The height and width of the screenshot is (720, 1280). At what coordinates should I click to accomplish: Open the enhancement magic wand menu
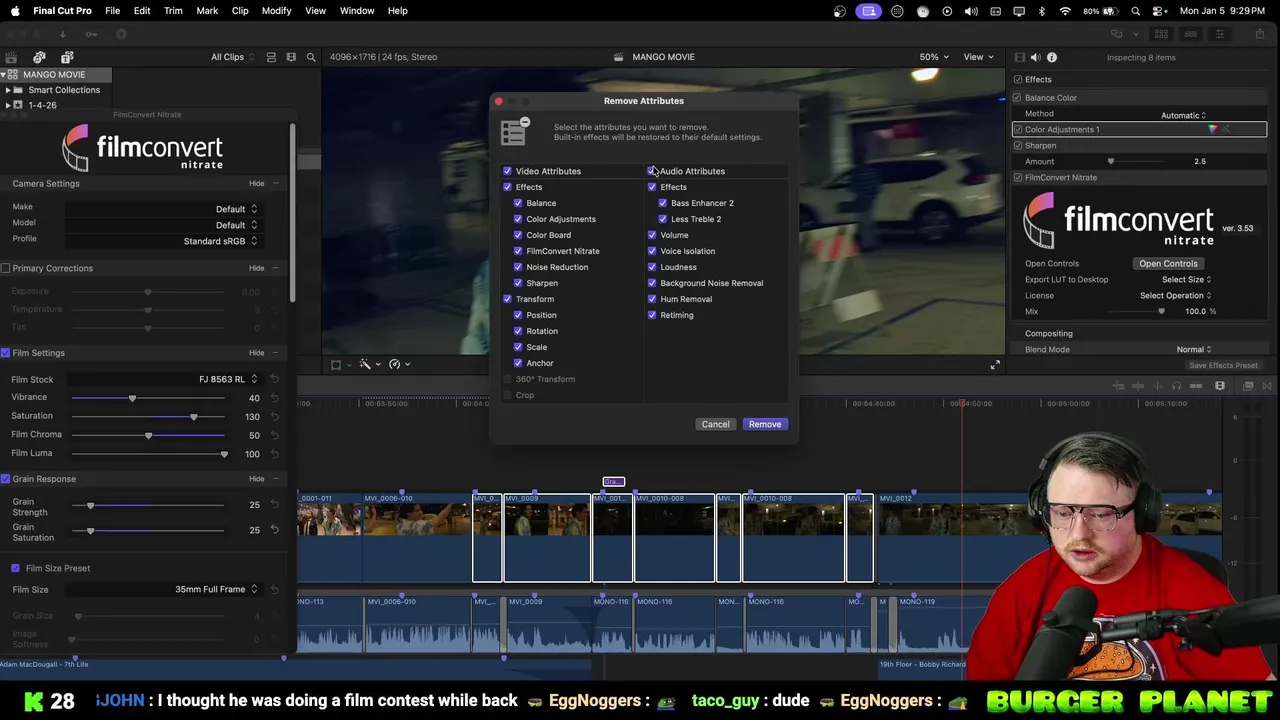coord(369,365)
